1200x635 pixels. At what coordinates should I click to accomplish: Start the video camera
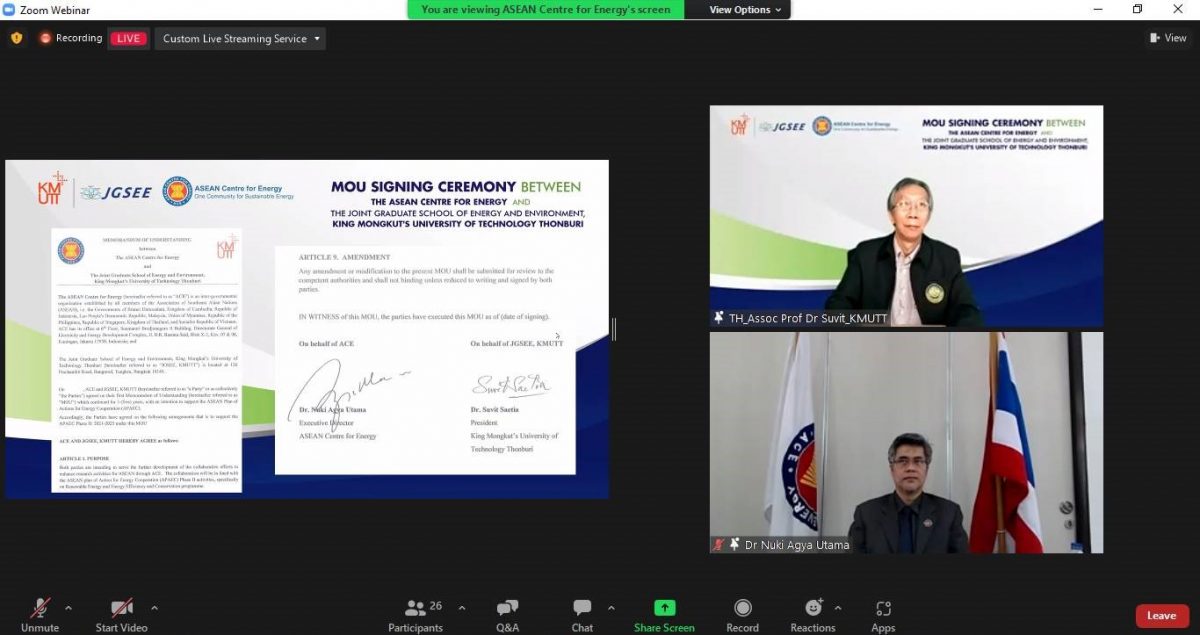[121, 614]
